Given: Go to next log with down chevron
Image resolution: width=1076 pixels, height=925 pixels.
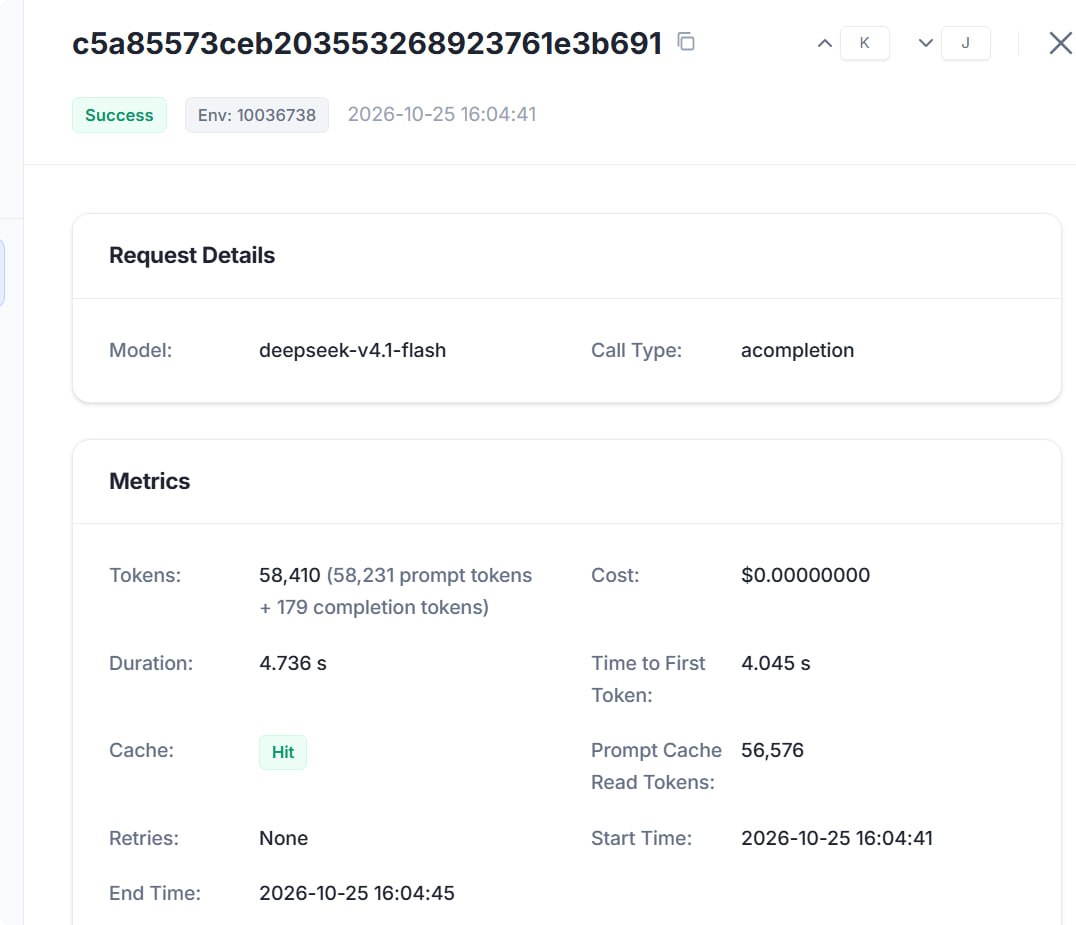Looking at the screenshot, I should click(x=926, y=43).
